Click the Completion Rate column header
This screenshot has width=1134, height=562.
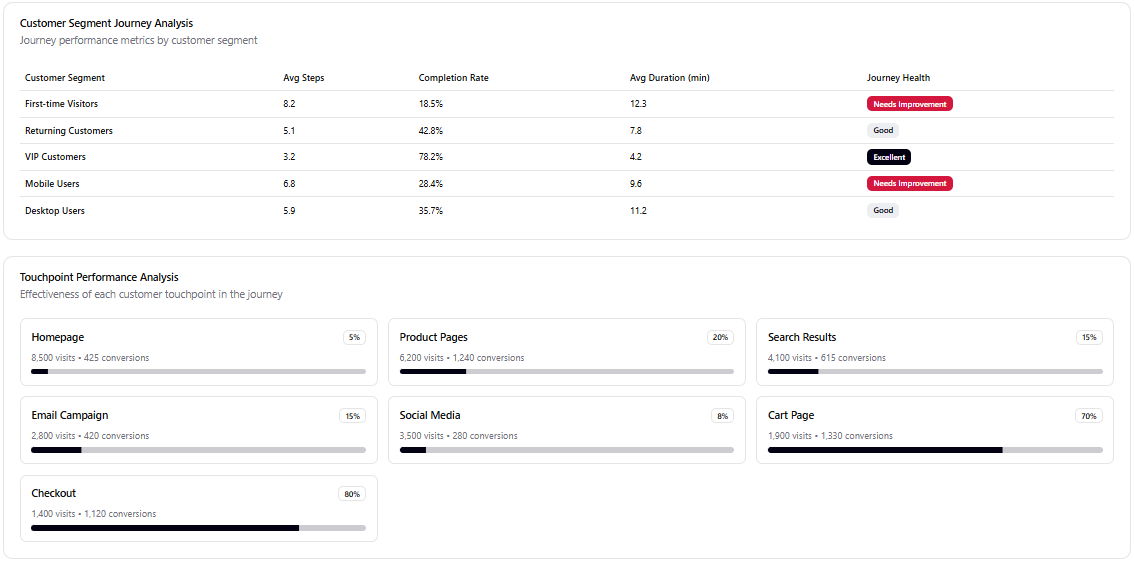click(453, 78)
